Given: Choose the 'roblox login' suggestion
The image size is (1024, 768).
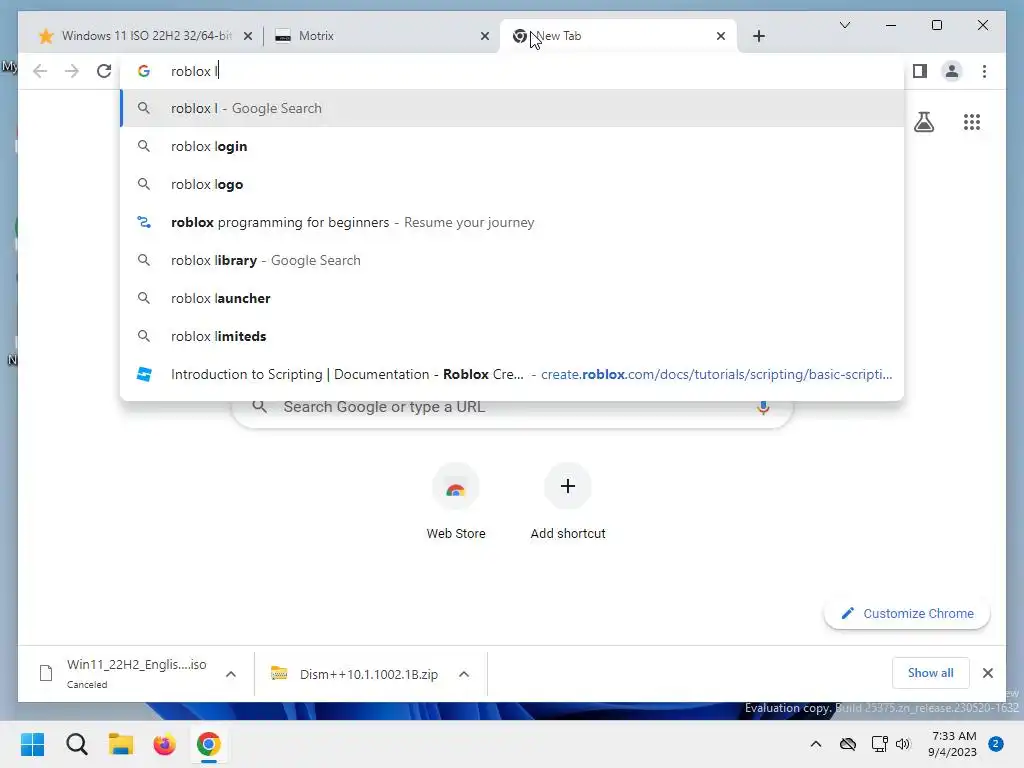Looking at the screenshot, I should pos(512,146).
